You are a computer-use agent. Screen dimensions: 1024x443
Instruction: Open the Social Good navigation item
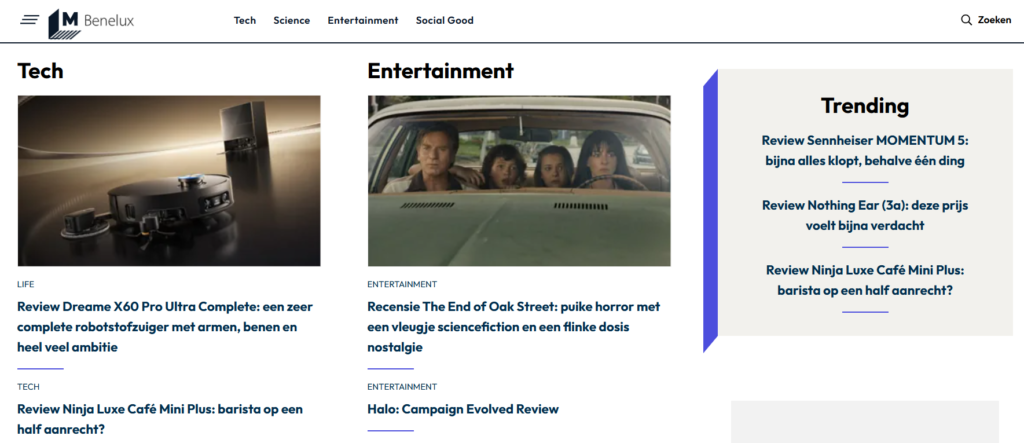coord(445,20)
